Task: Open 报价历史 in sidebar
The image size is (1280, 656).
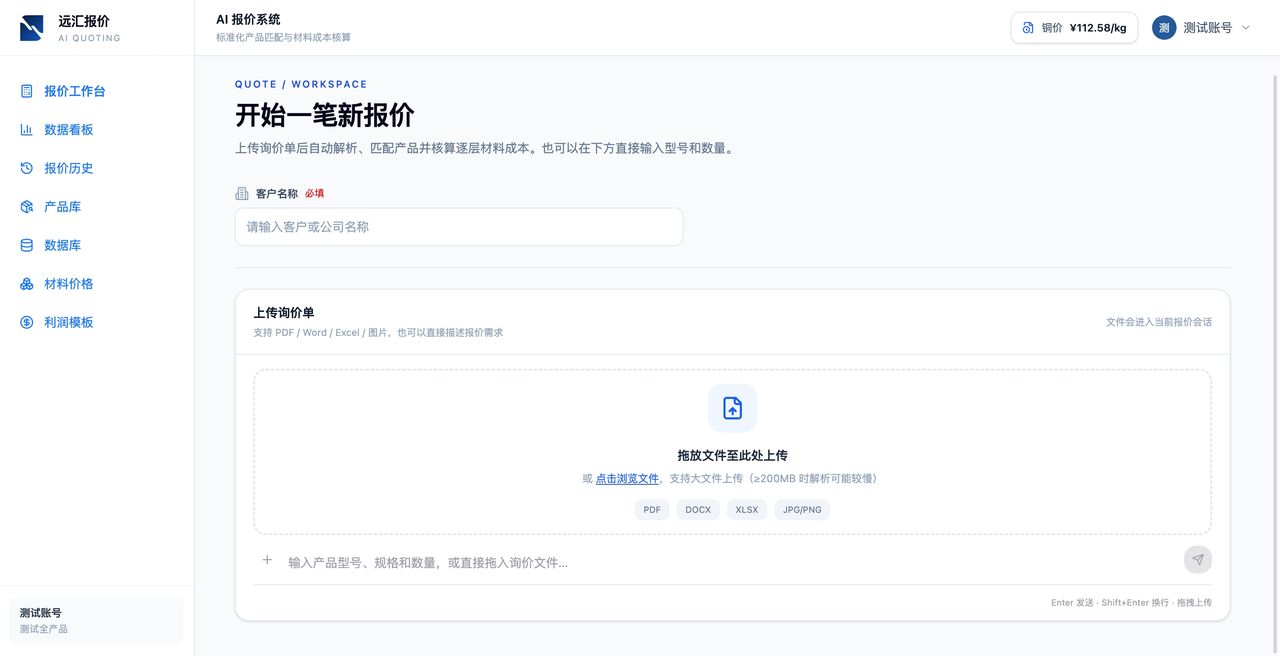Action: [97, 168]
